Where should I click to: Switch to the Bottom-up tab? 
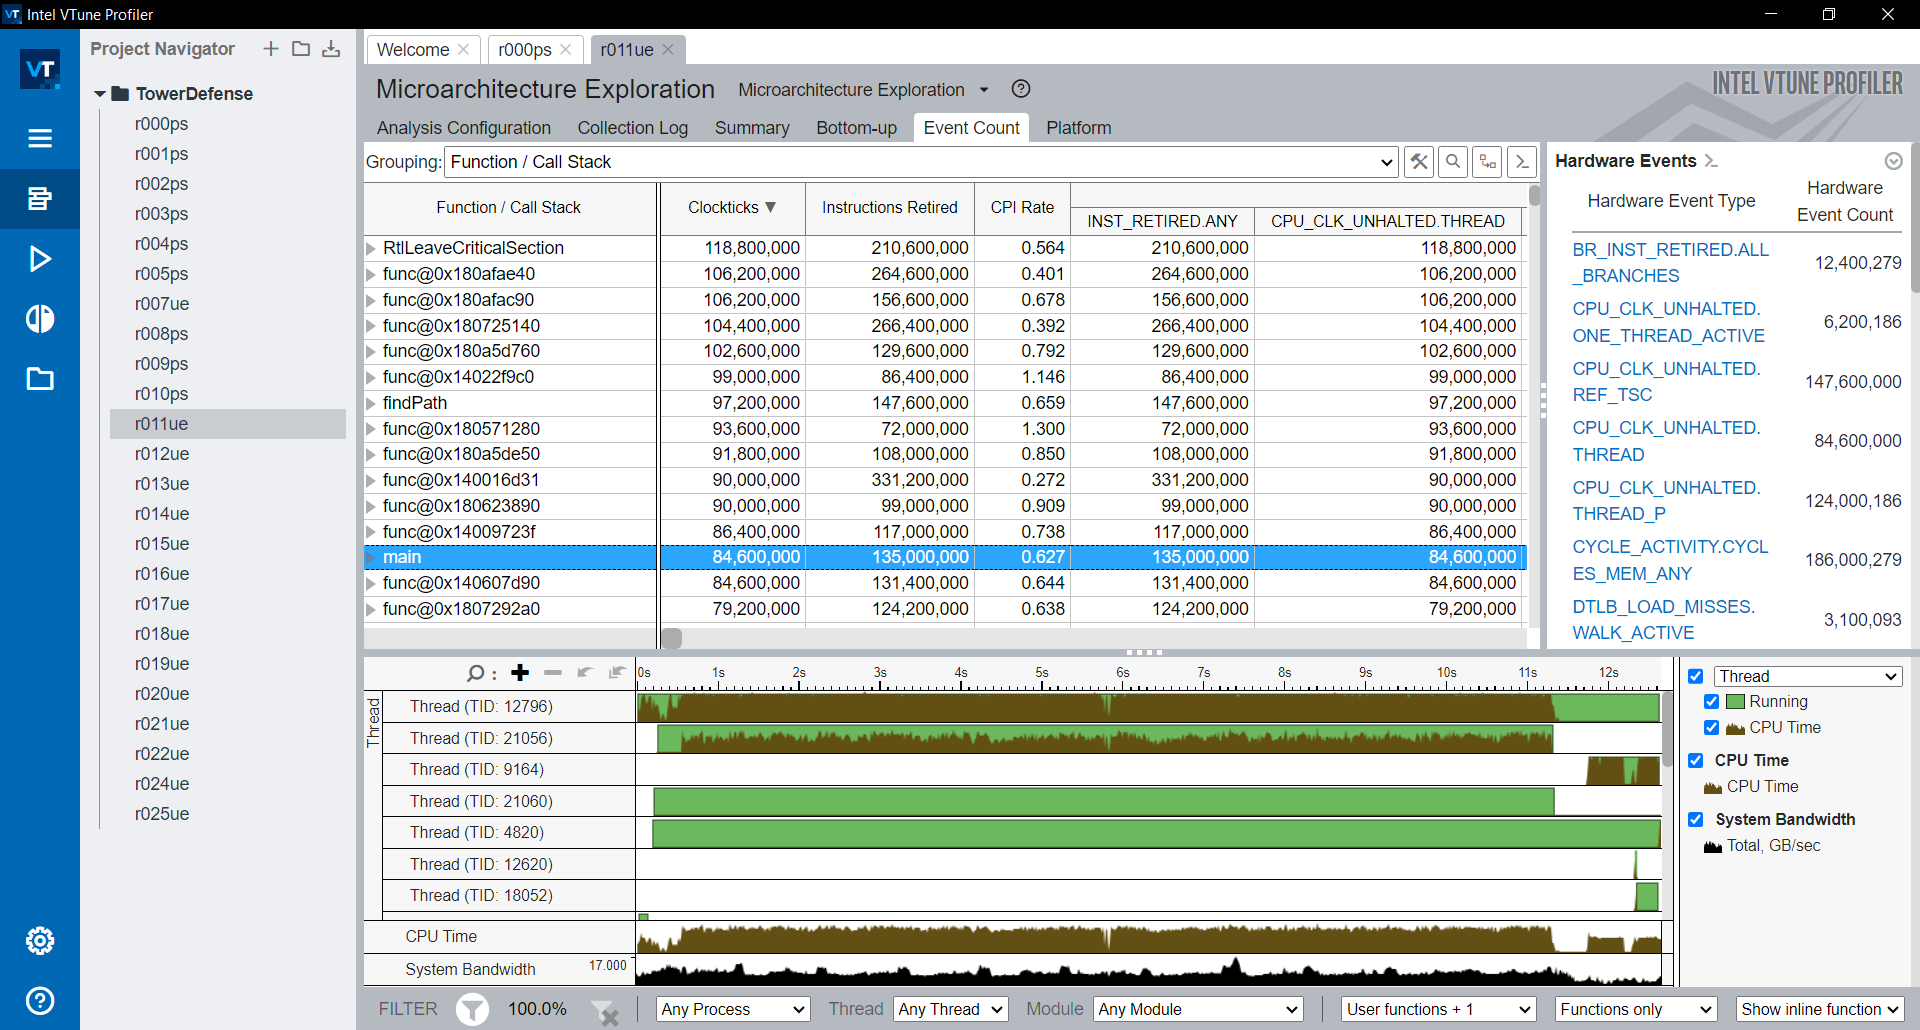coord(857,128)
